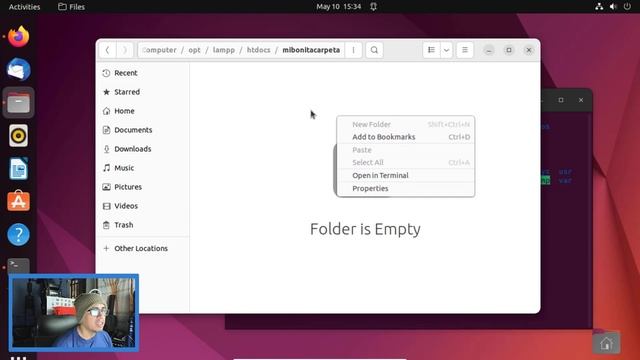The image size is (640, 360).
Task: Open Starred in the sidebar
Action: coord(142,92)
